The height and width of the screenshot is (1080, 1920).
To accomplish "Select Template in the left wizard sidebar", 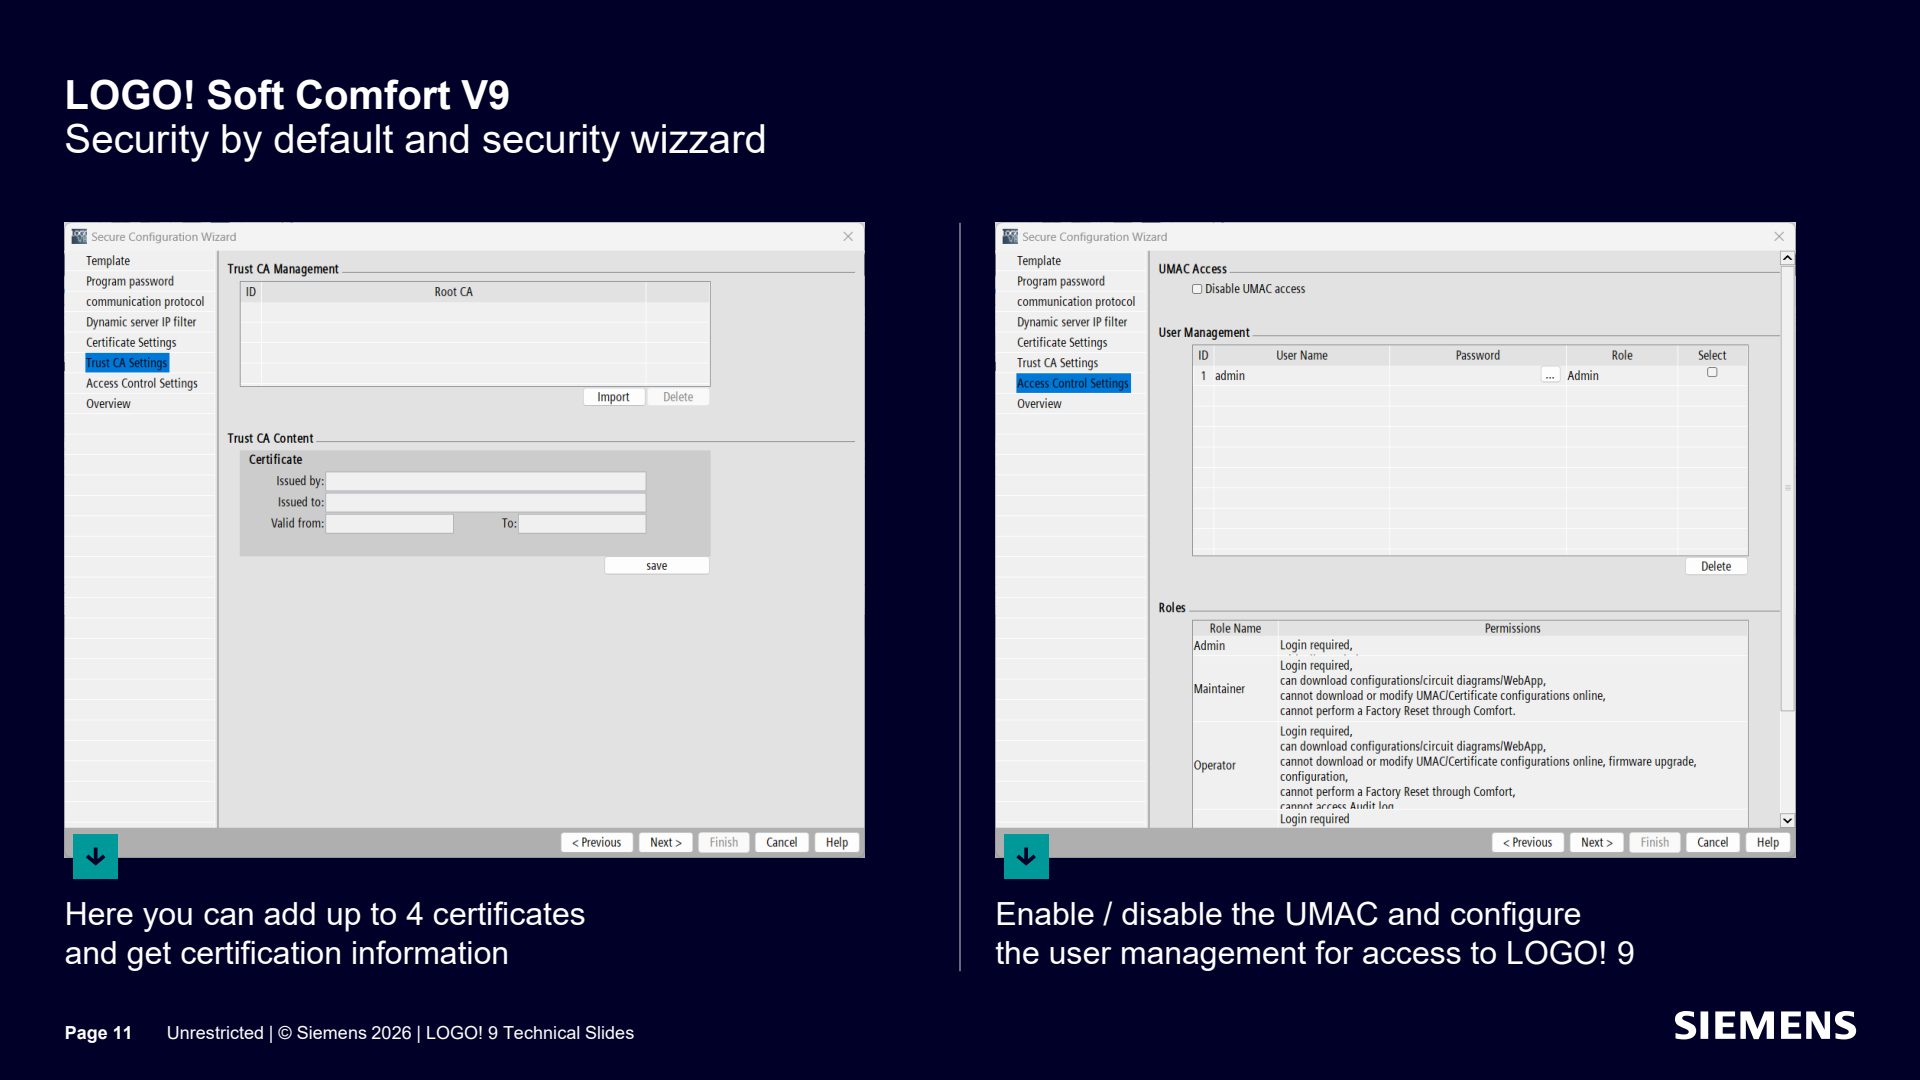I will pos(108,261).
